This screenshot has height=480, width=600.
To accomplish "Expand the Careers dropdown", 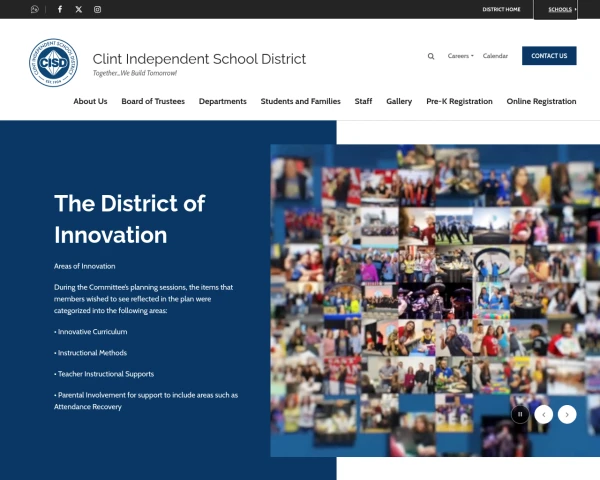I will 460,56.
